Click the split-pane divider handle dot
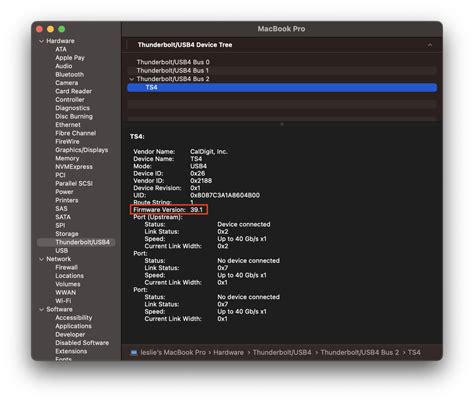474x402 pixels. tap(282, 124)
